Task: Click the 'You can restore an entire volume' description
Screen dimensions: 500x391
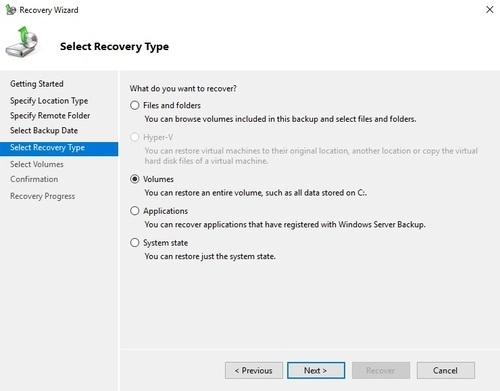Action: click(x=256, y=193)
